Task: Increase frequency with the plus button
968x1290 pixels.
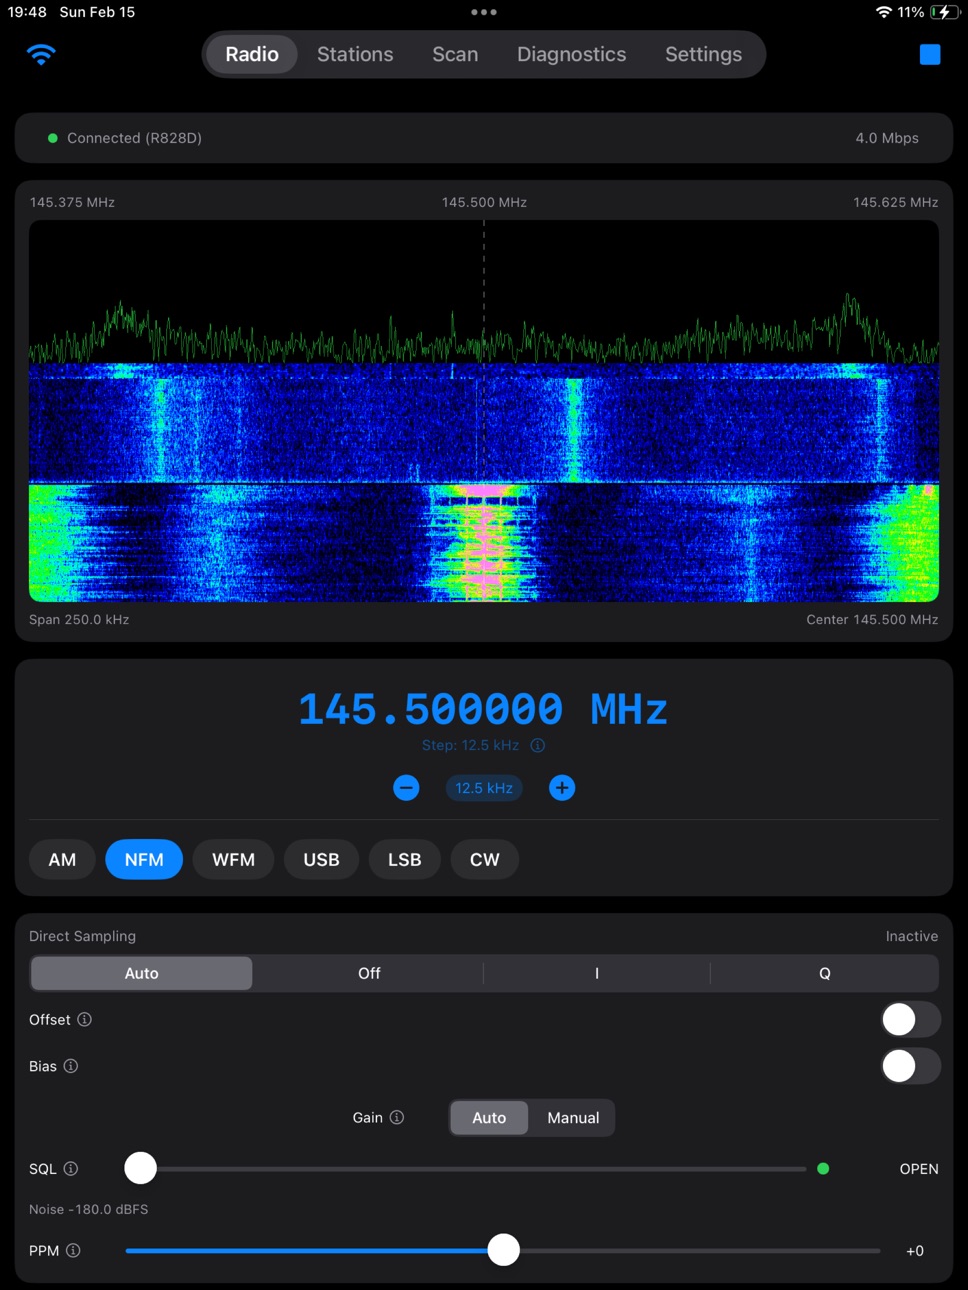Action: 562,788
